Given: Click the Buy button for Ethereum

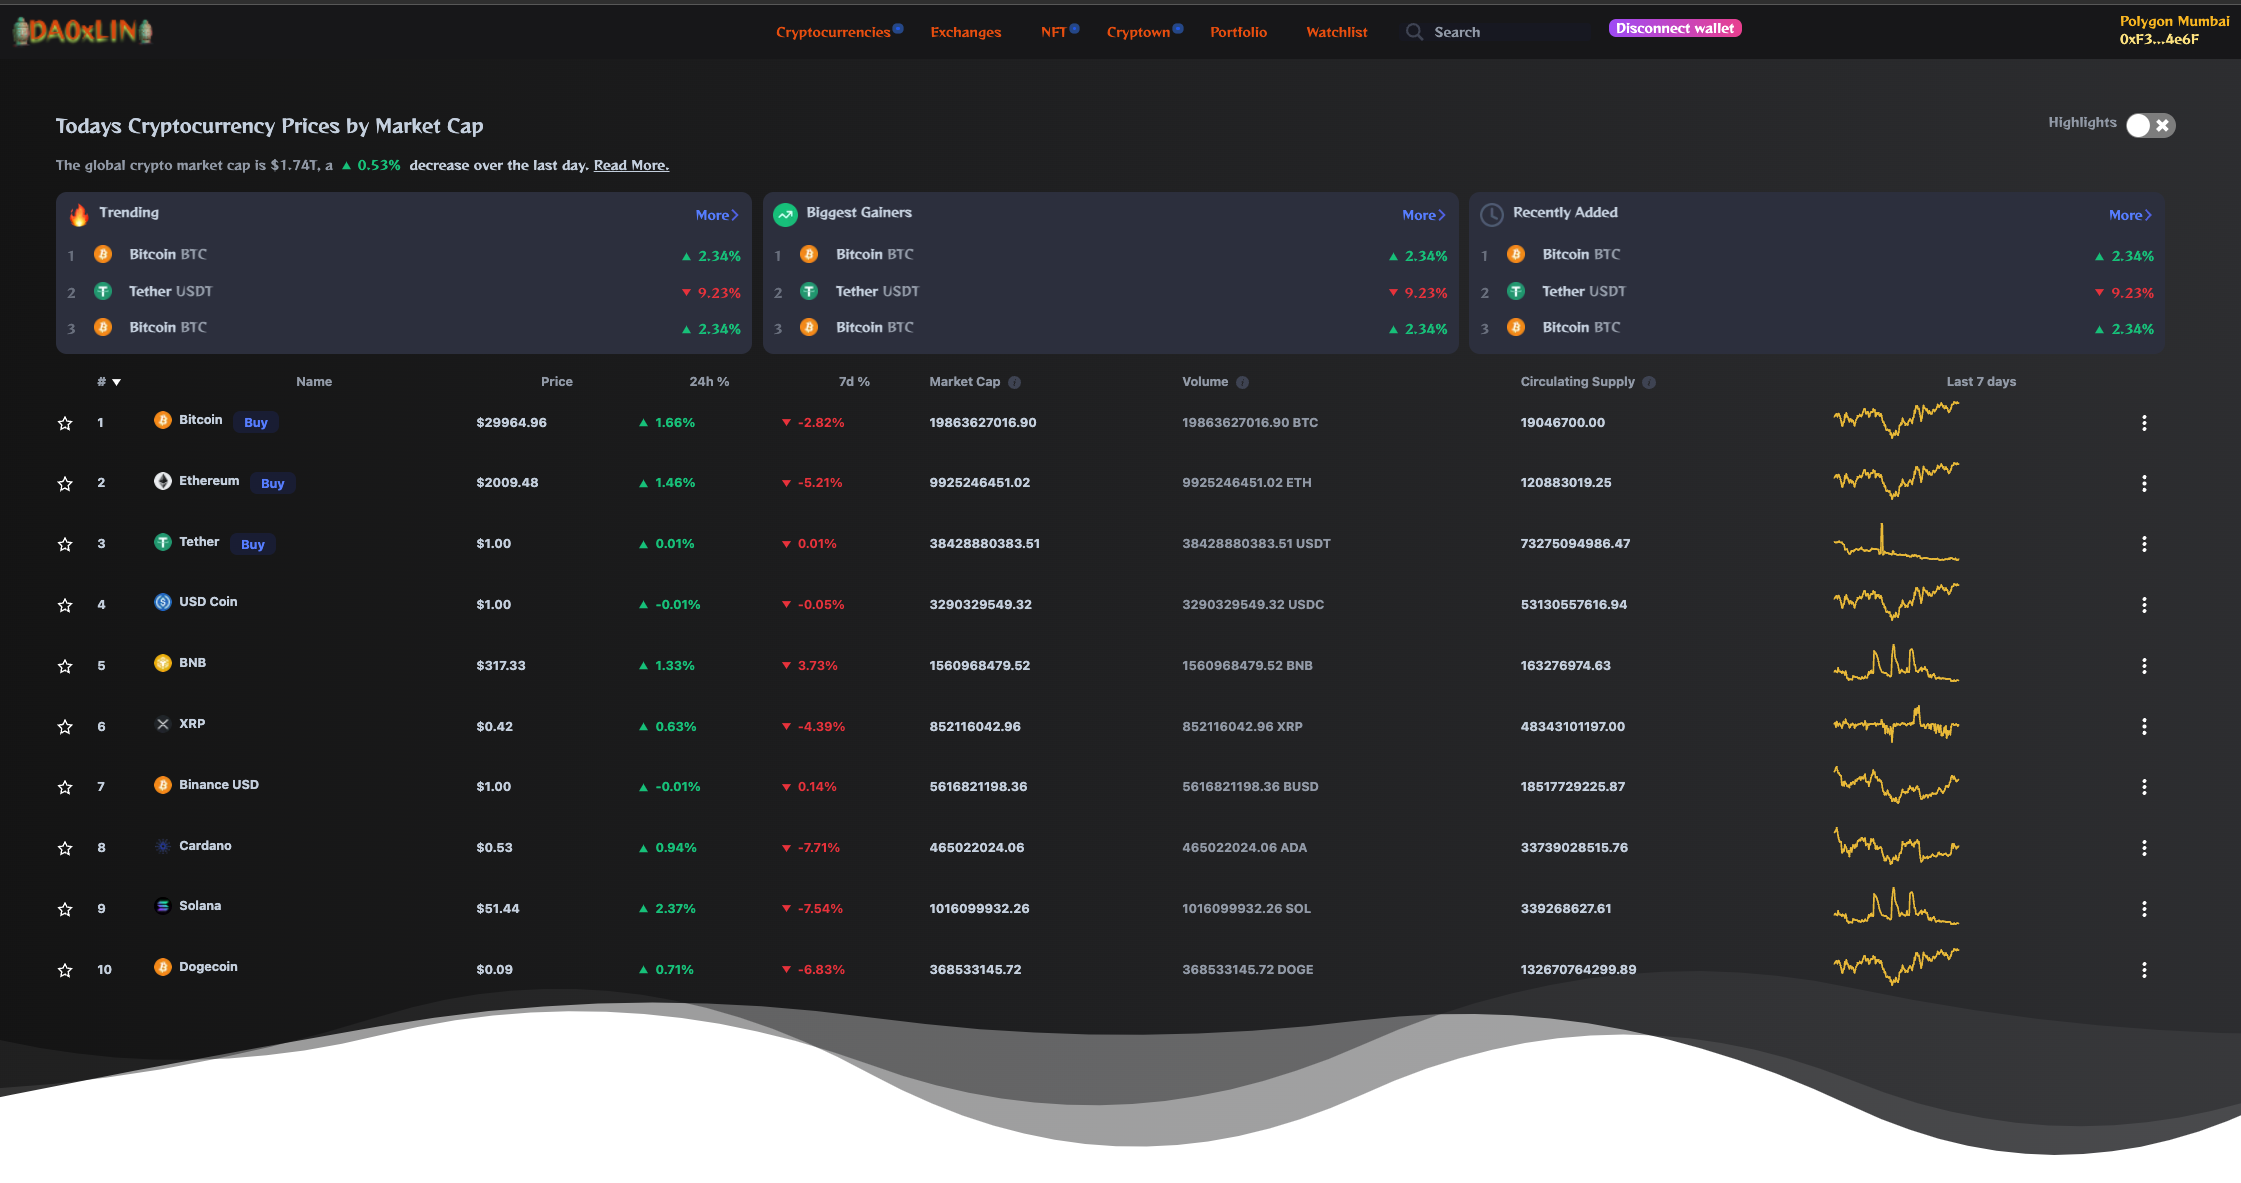Looking at the screenshot, I should pos(272,483).
